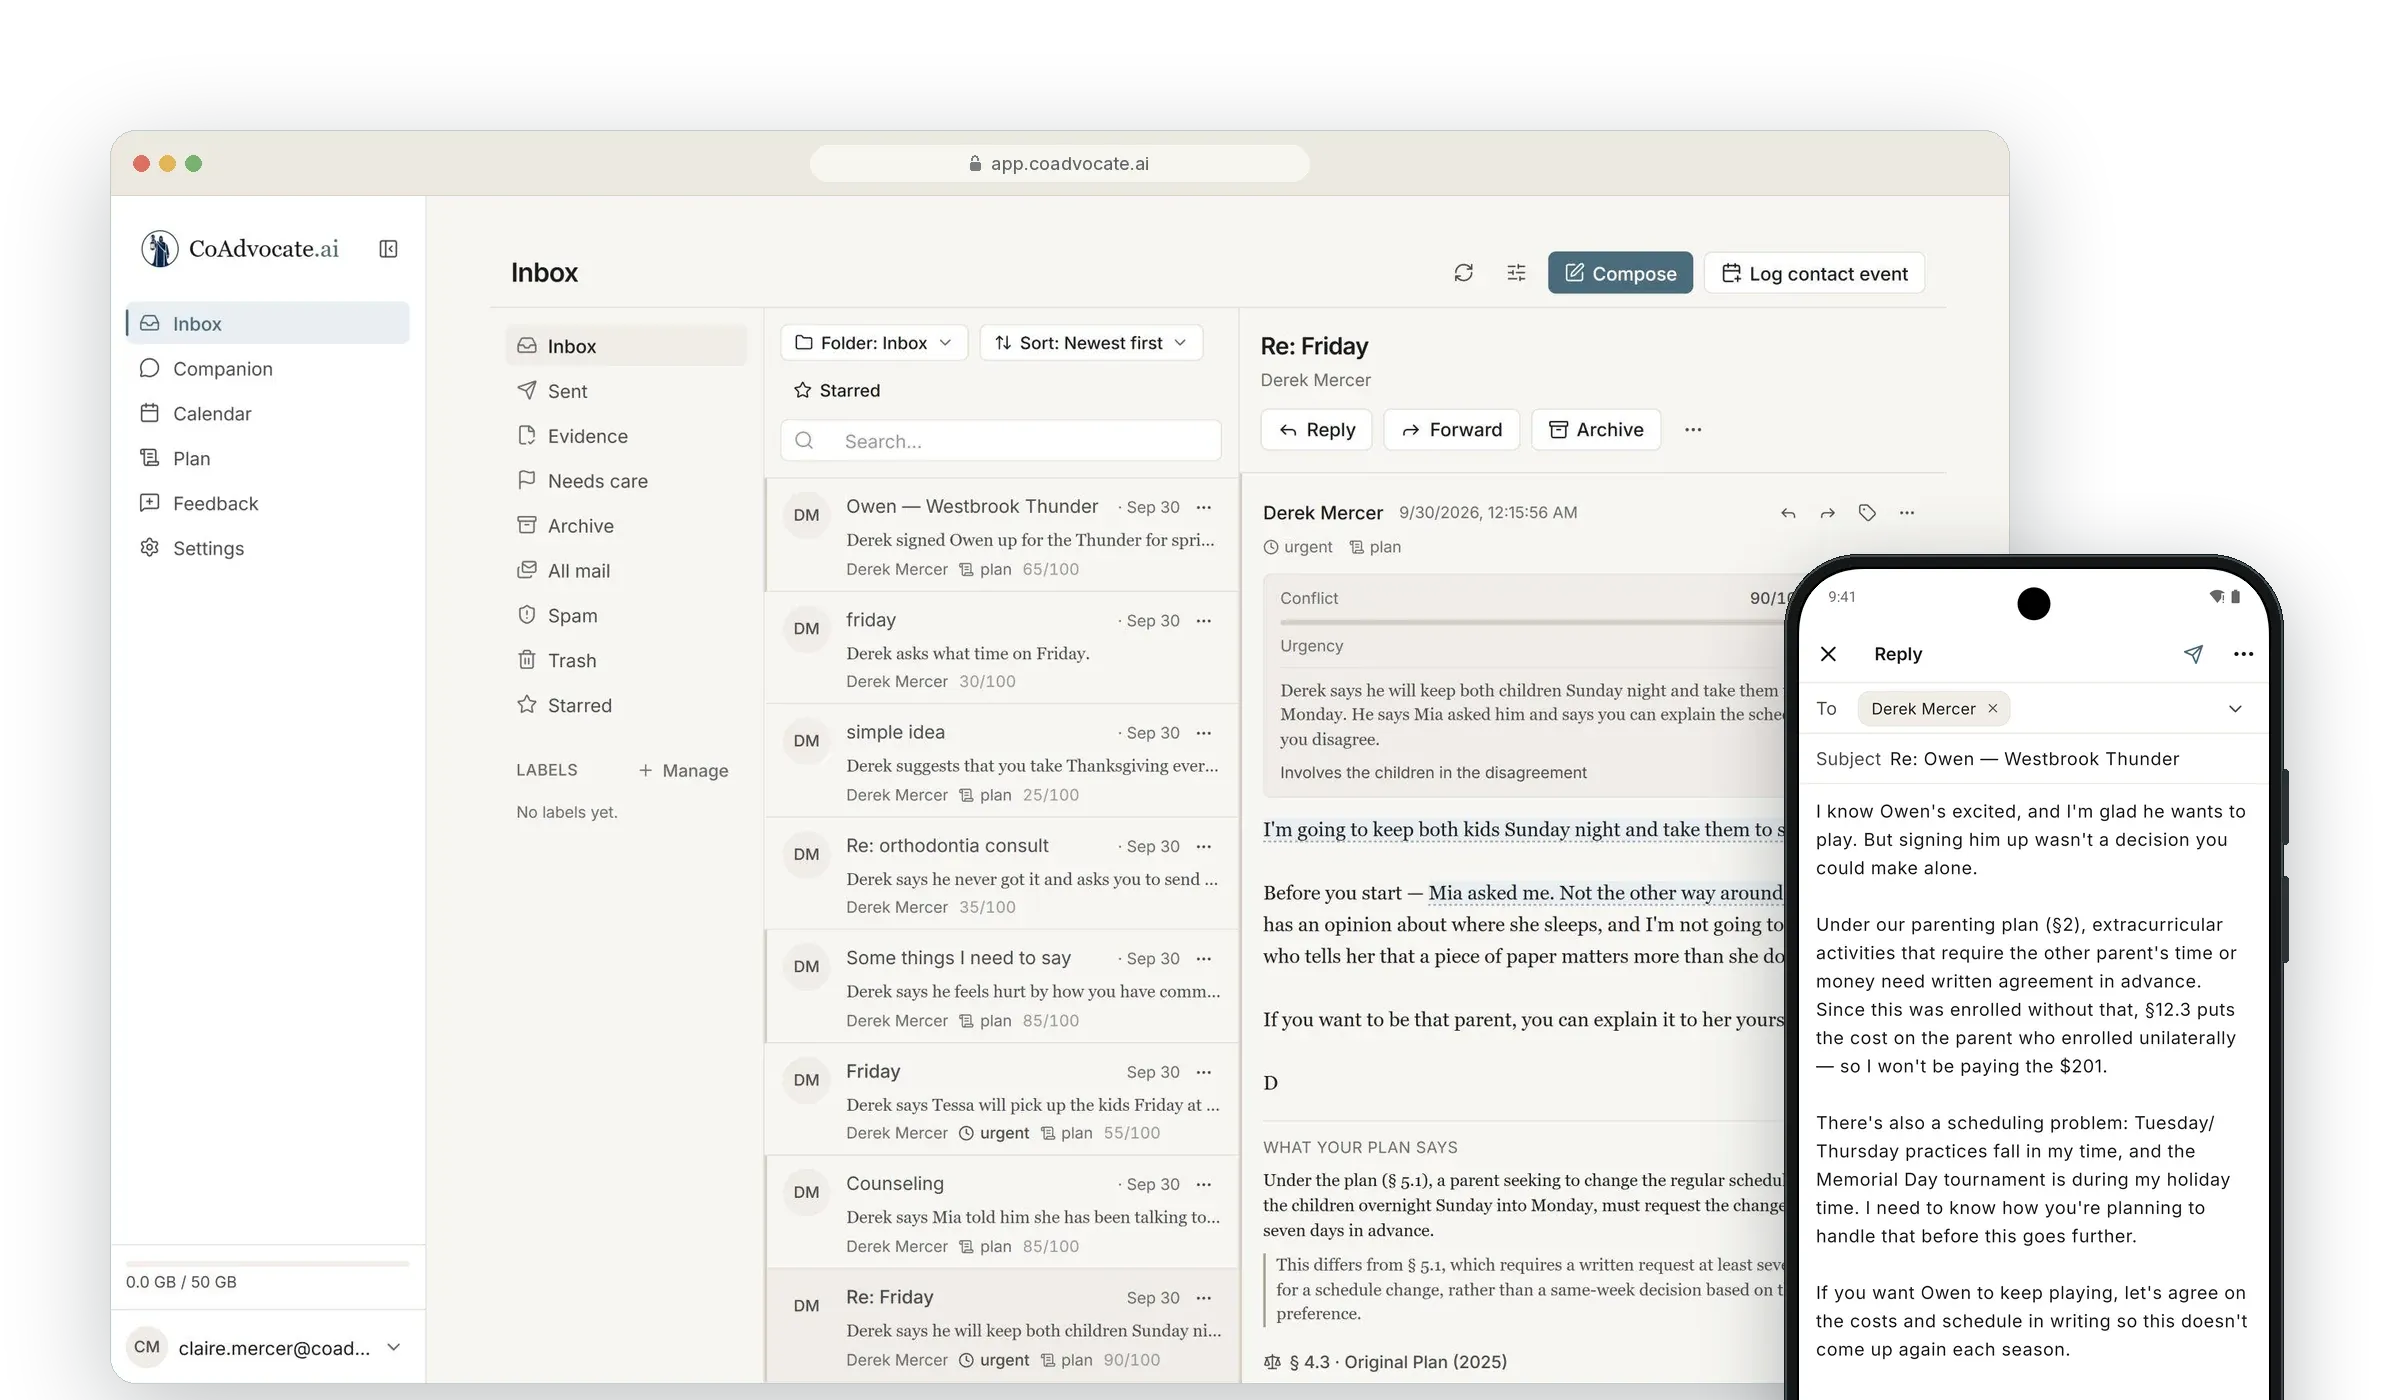The image size is (2400, 1400).
Task: Open more options in mobile Reply header
Action: coord(2243,654)
